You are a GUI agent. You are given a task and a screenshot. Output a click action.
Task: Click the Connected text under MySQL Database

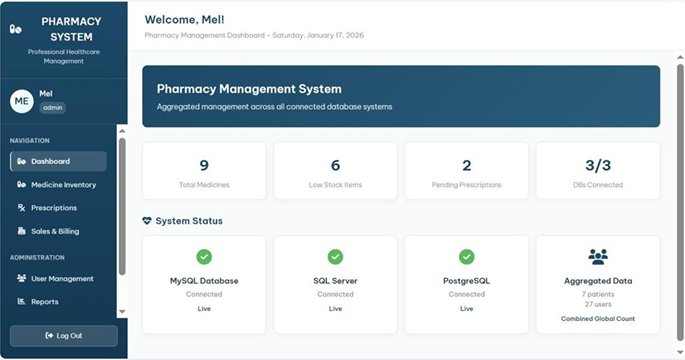coord(204,294)
